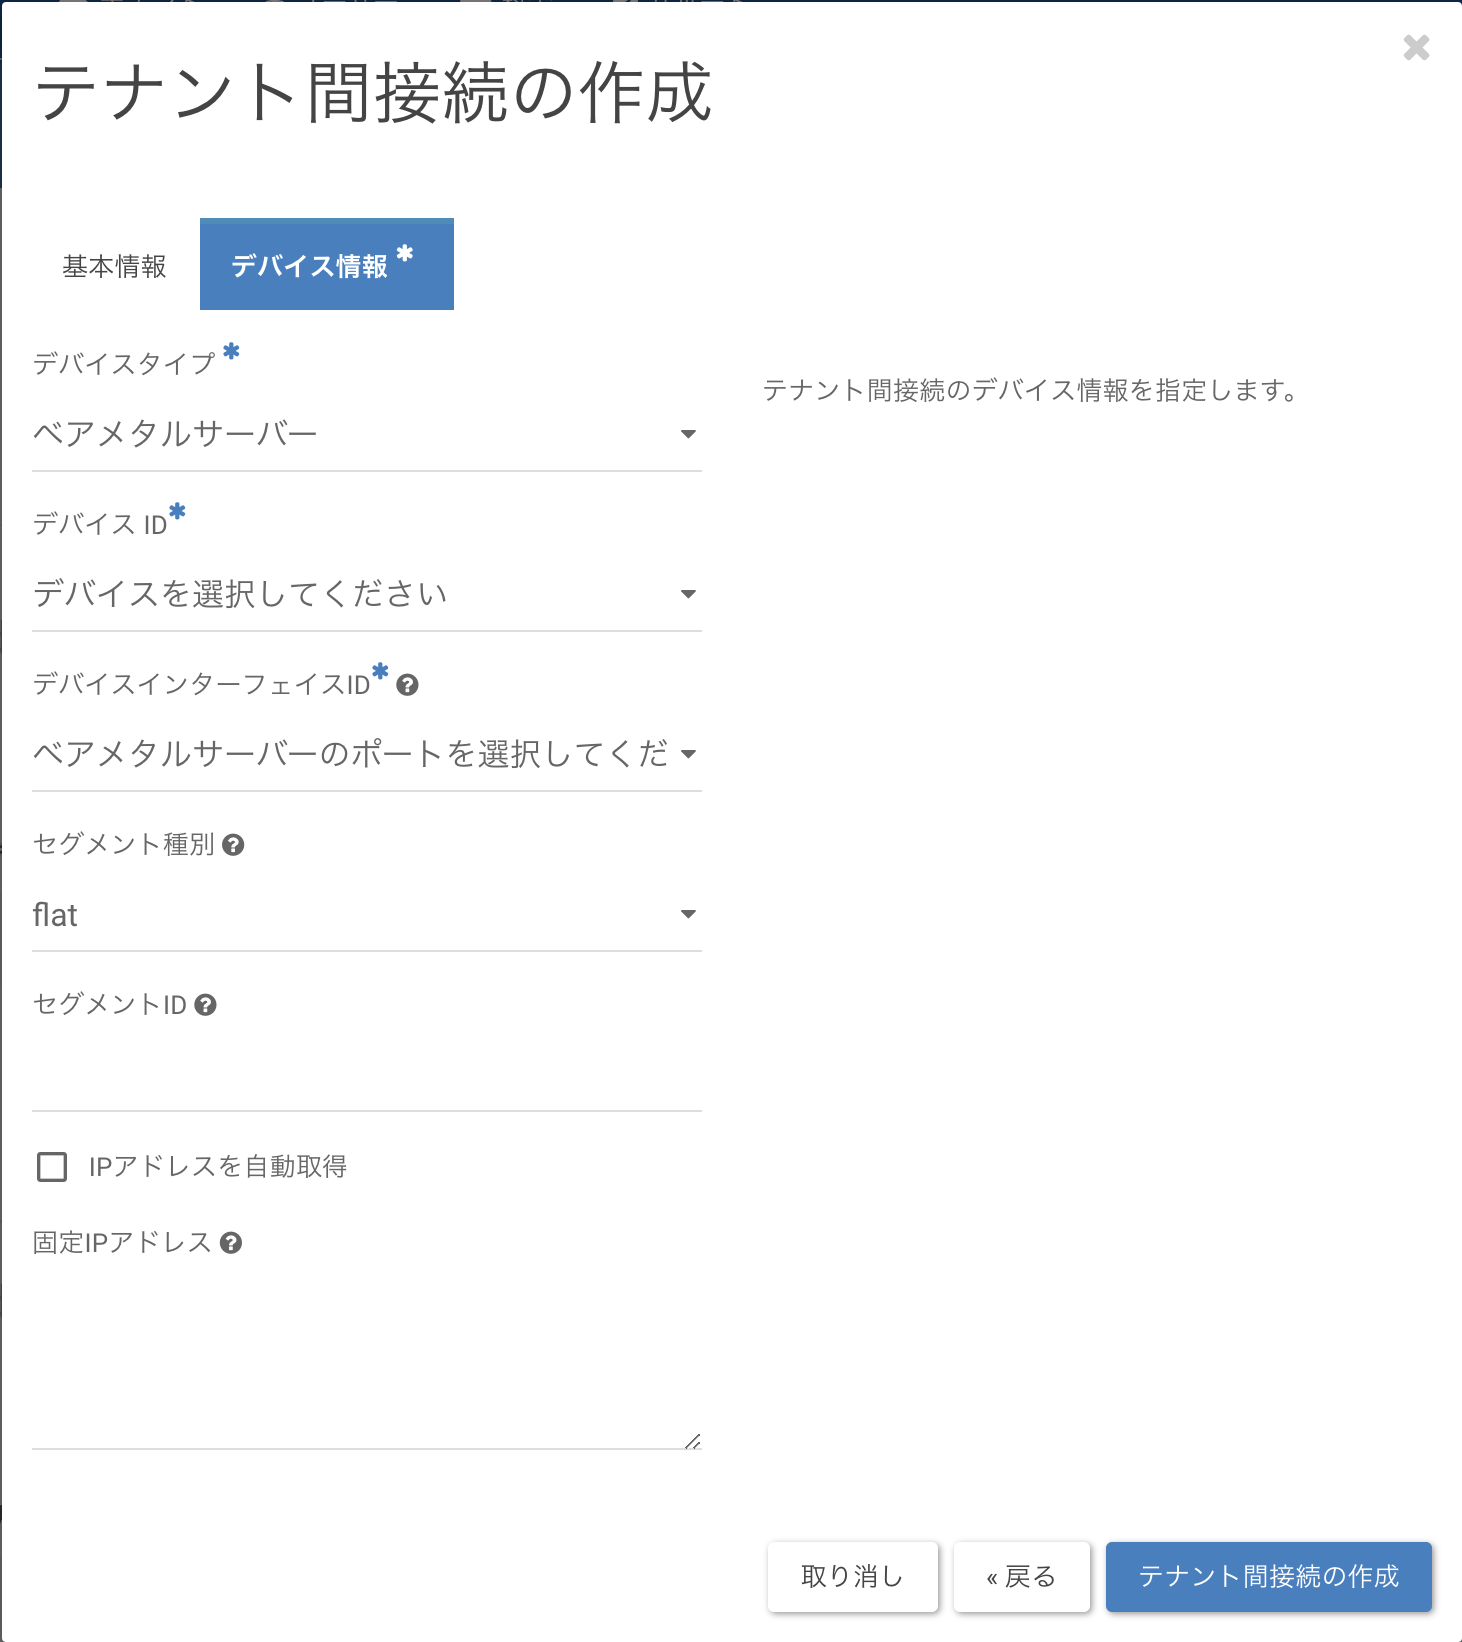Go back with the « 戻る button
Image resolution: width=1462 pixels, height=1642 pixels.
(x=1021, y=1577)
